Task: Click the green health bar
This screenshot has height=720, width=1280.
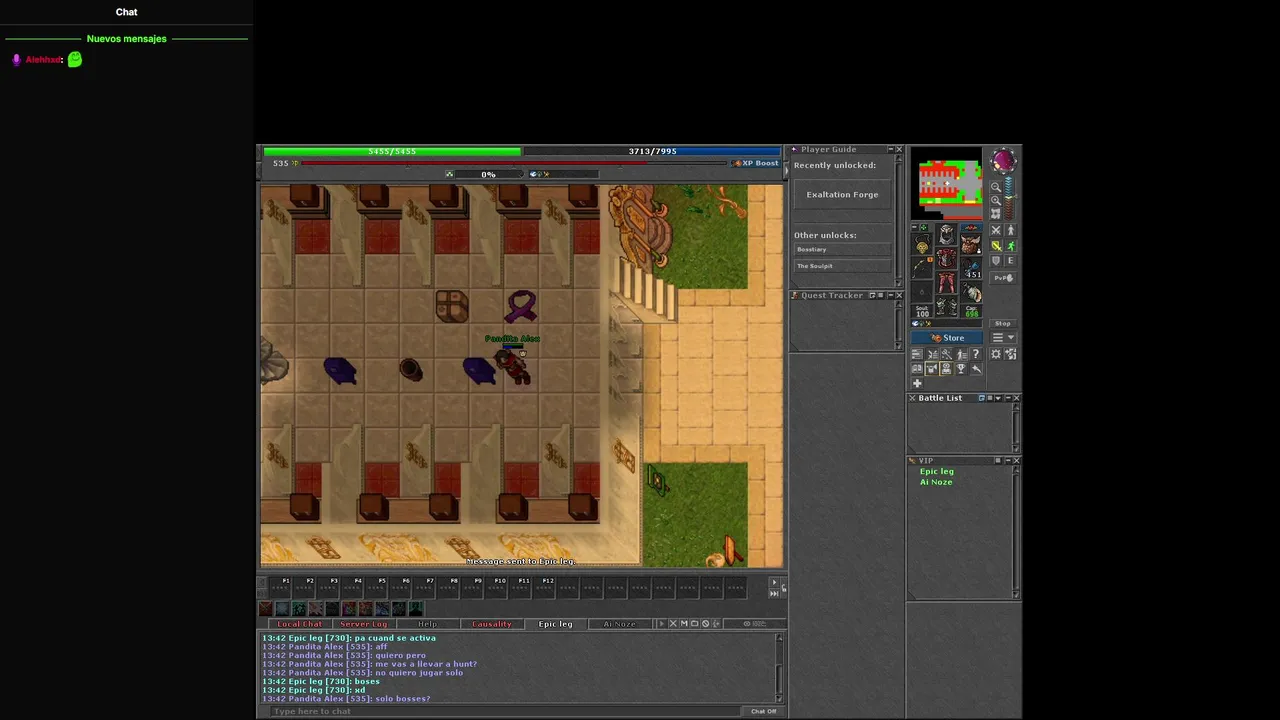Action: coord(392,151)
